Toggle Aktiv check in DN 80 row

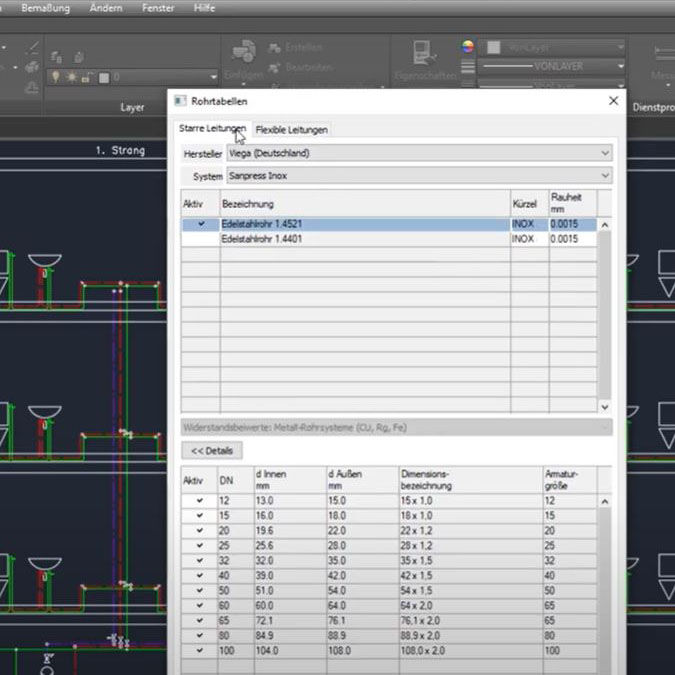200,635
